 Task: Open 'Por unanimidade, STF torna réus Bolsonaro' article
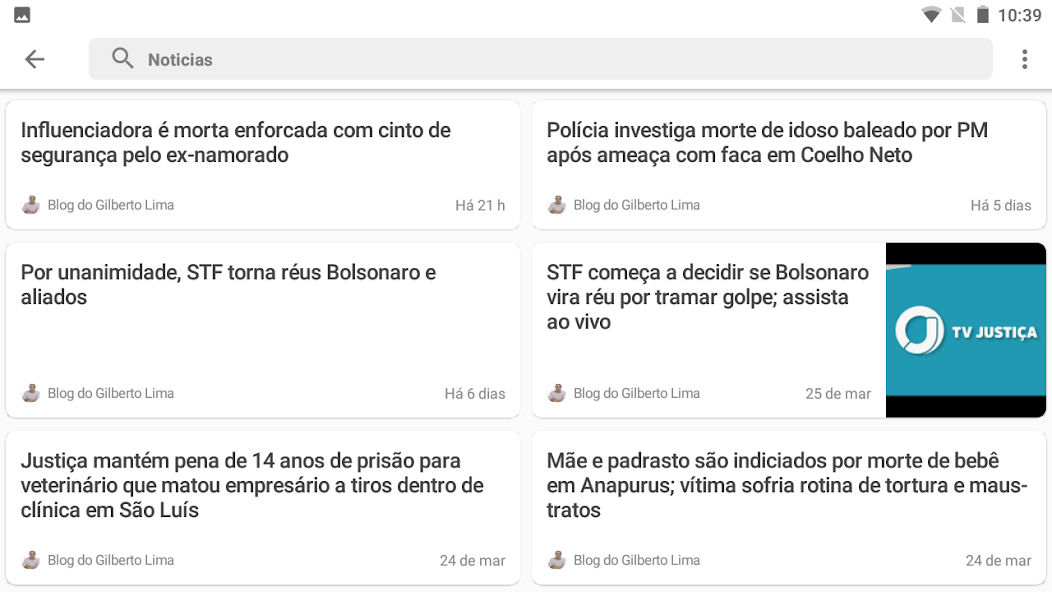[x=228, y=285]
